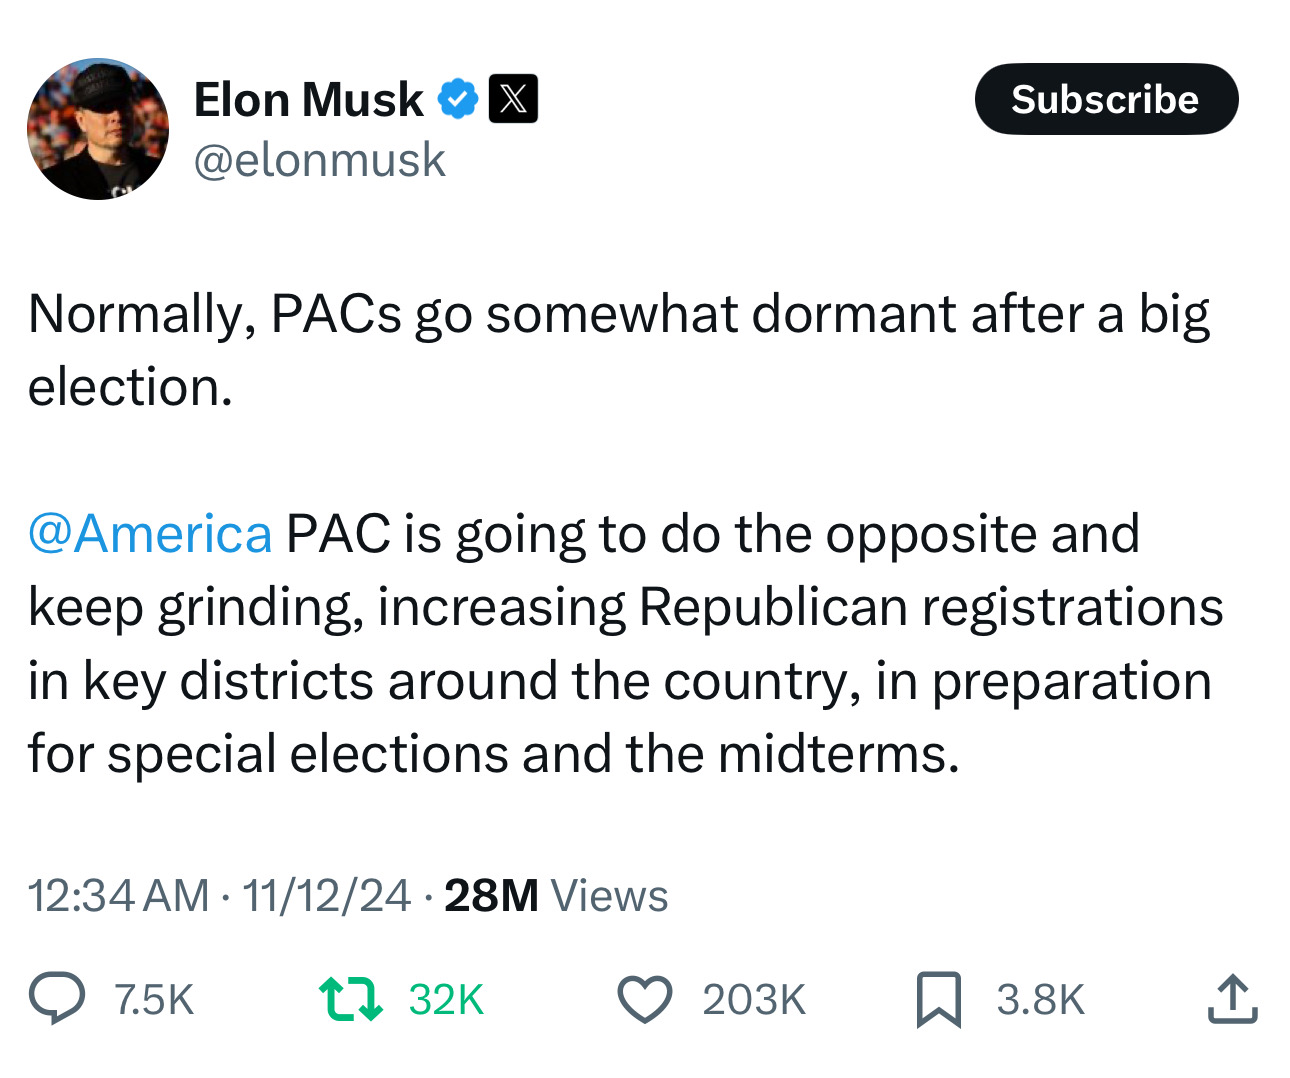Click the 203K likes count

click(x=754, y=1000)
